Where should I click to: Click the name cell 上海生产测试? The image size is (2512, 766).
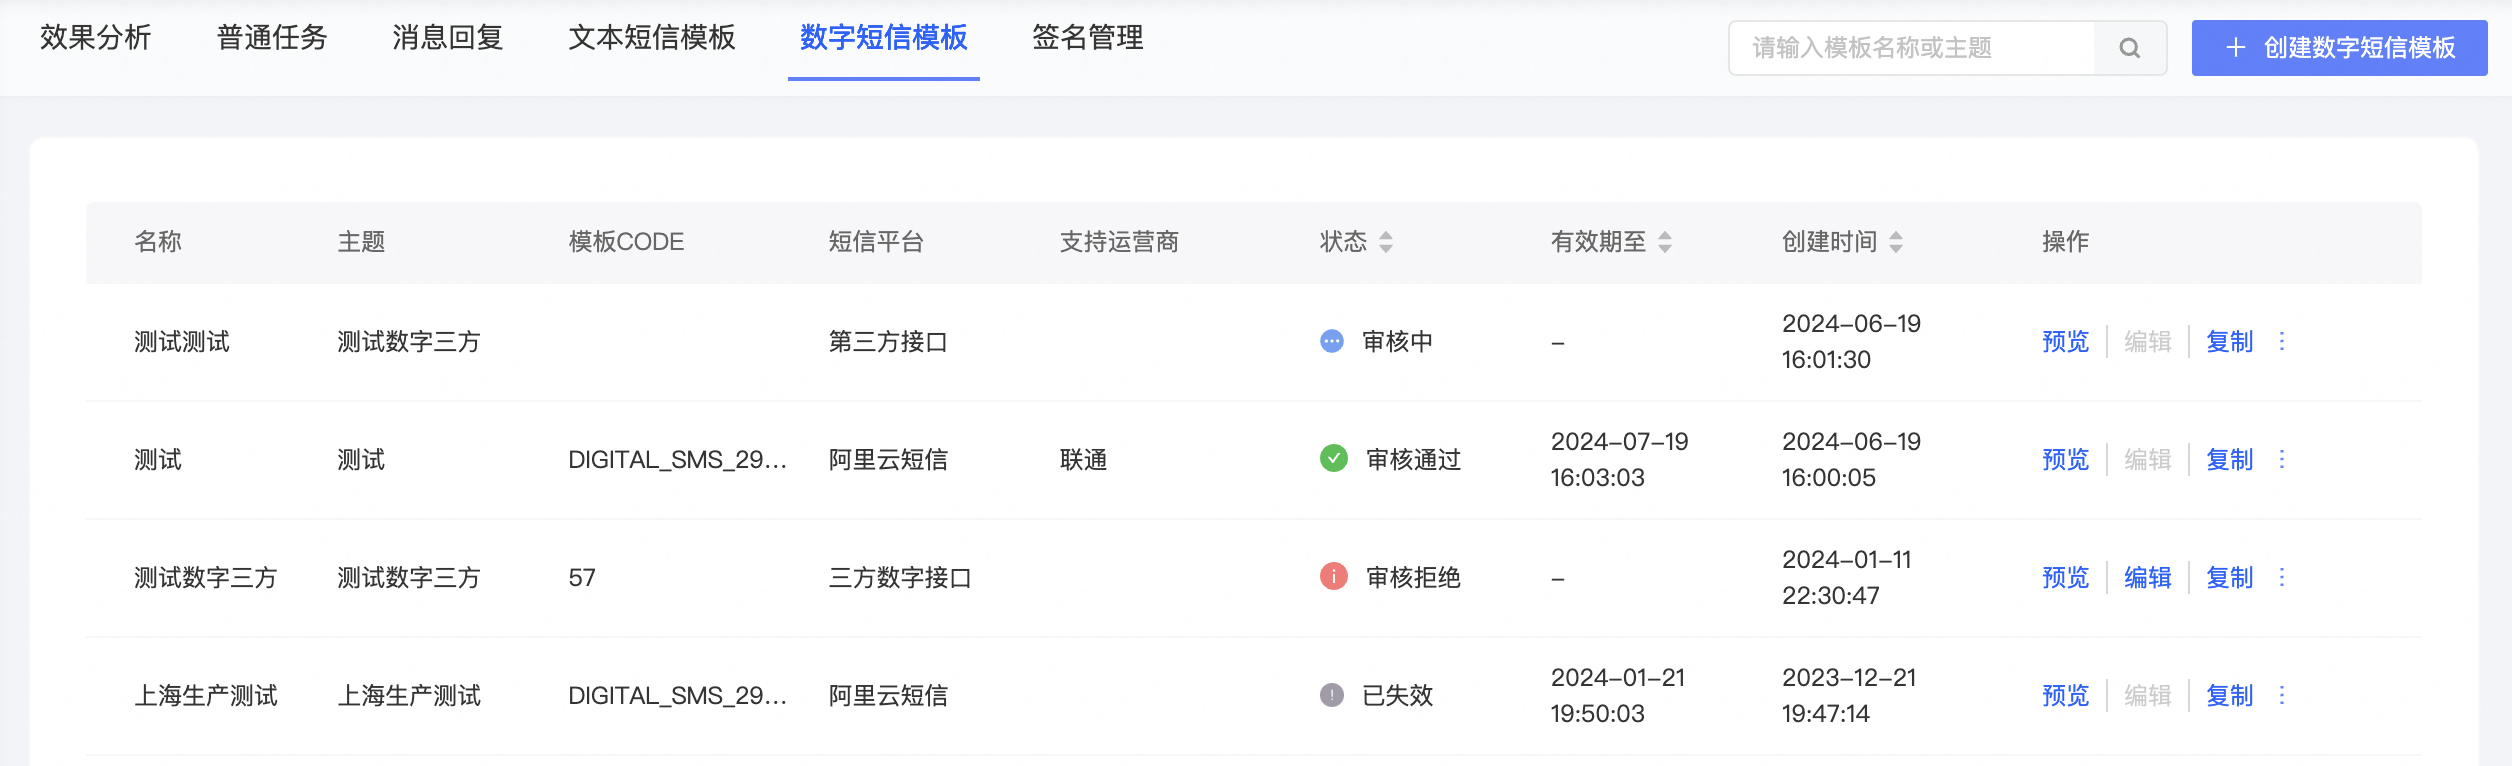click(x=206, y=696)
